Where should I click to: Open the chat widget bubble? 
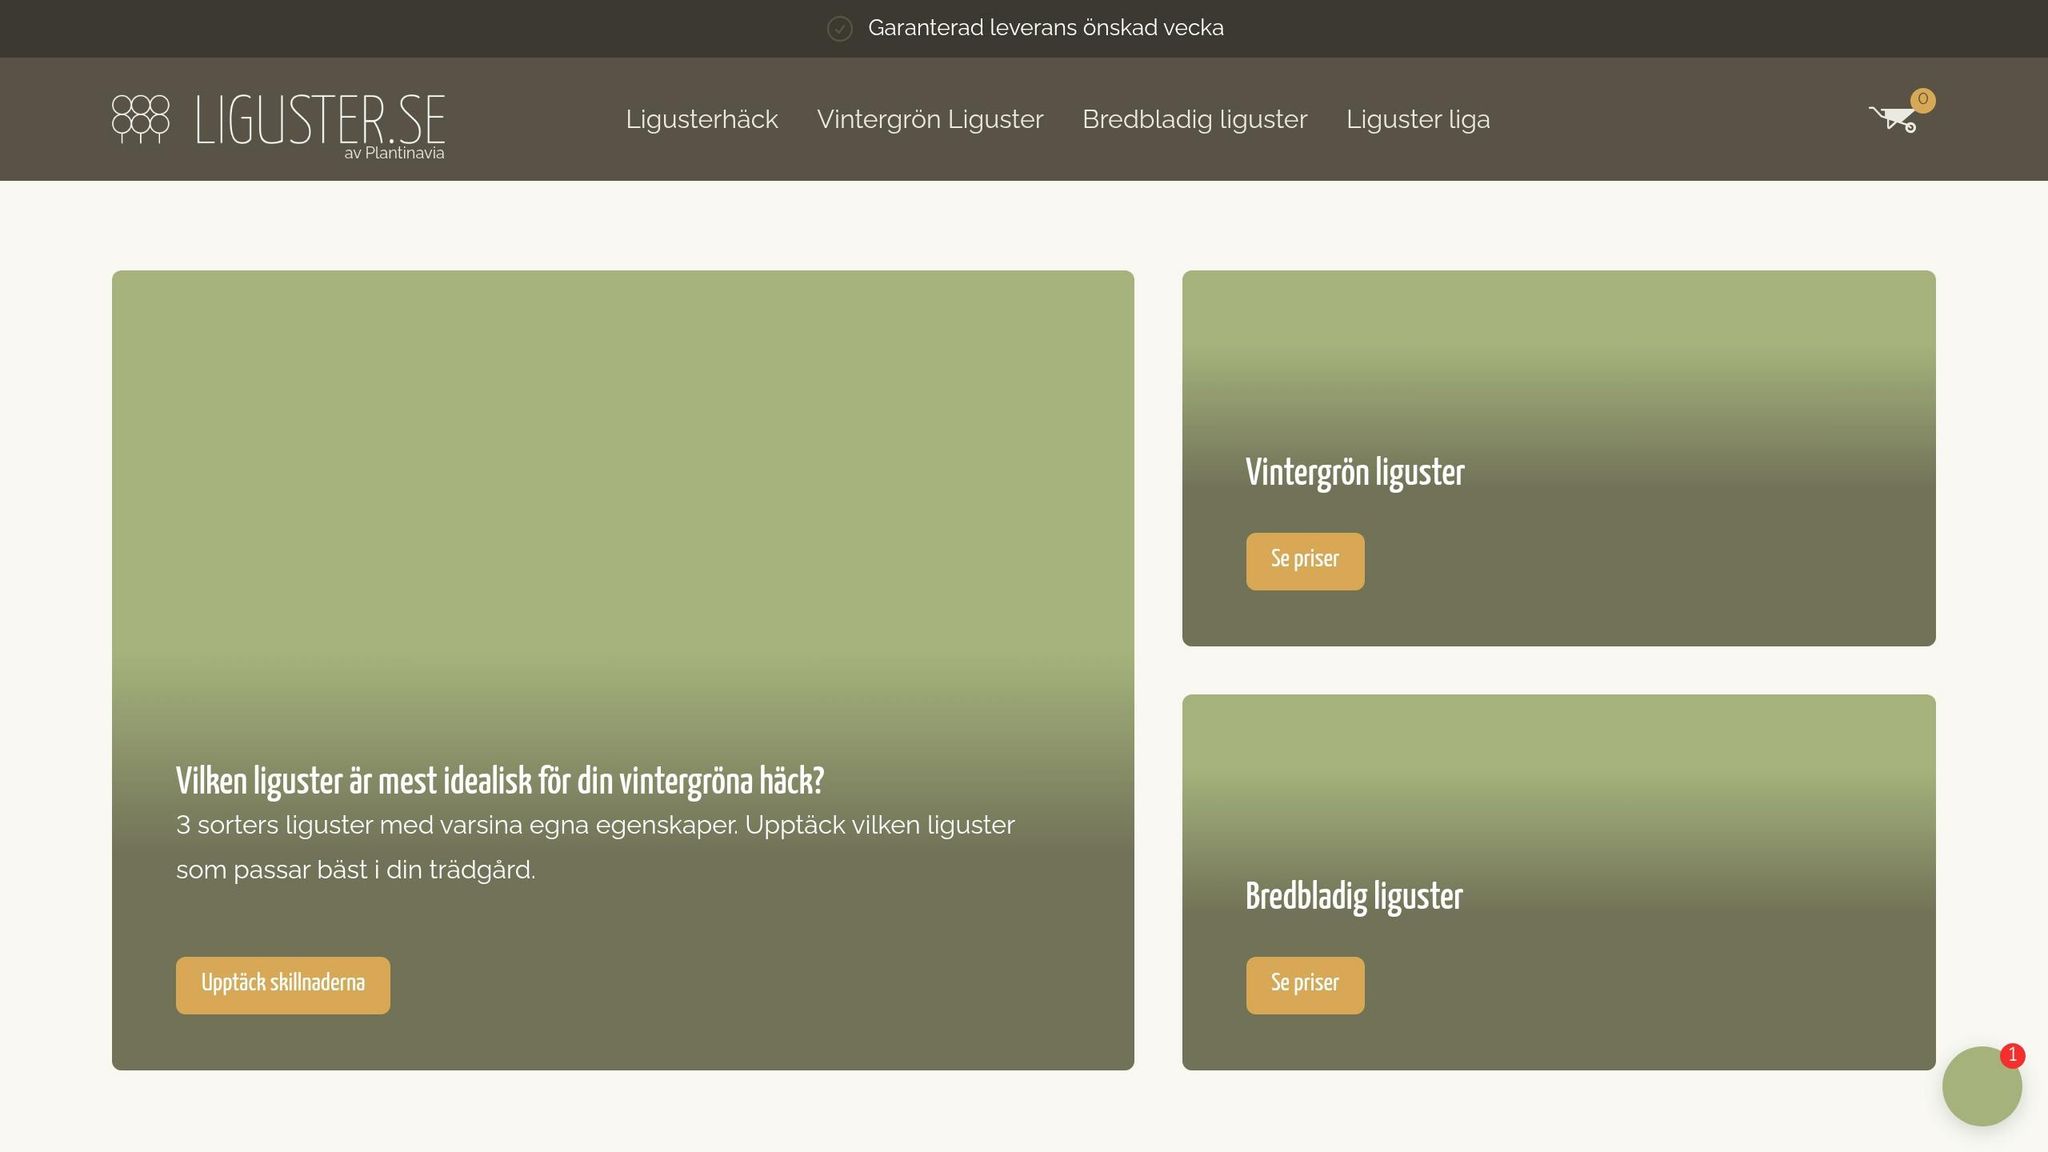coord(1983,1086)
